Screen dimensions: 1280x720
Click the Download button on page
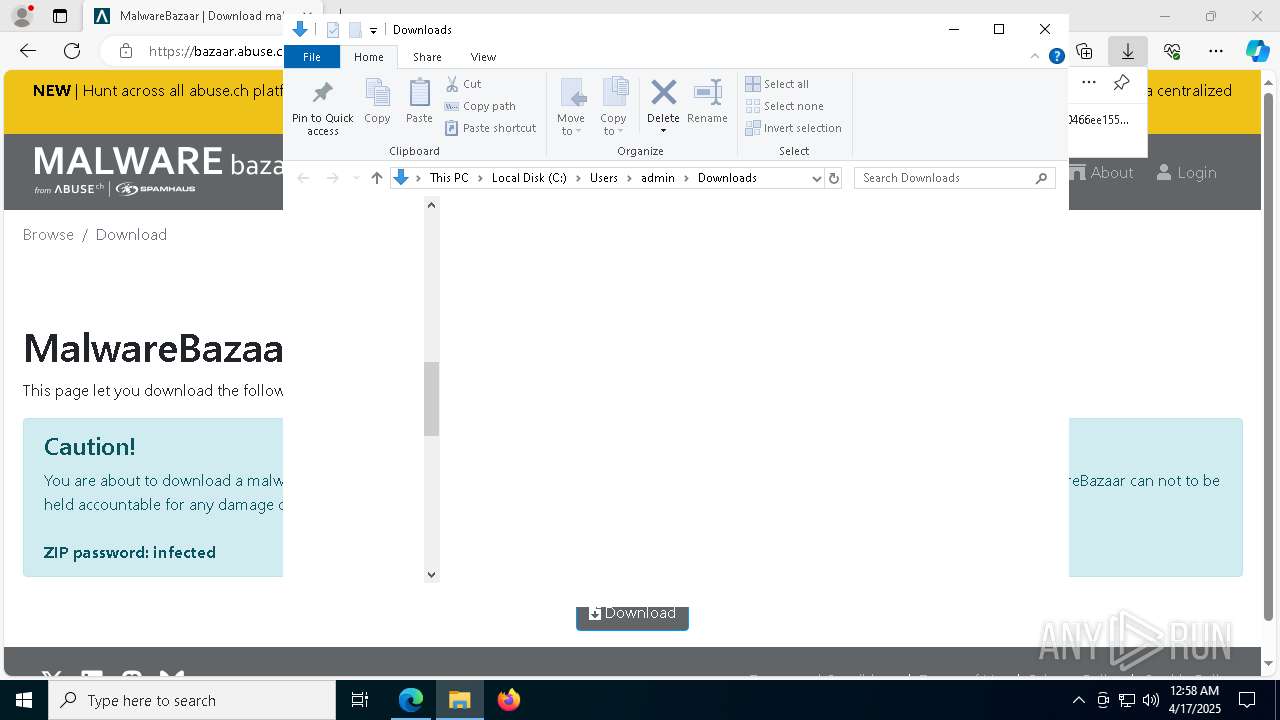click(x=632, y=615)
